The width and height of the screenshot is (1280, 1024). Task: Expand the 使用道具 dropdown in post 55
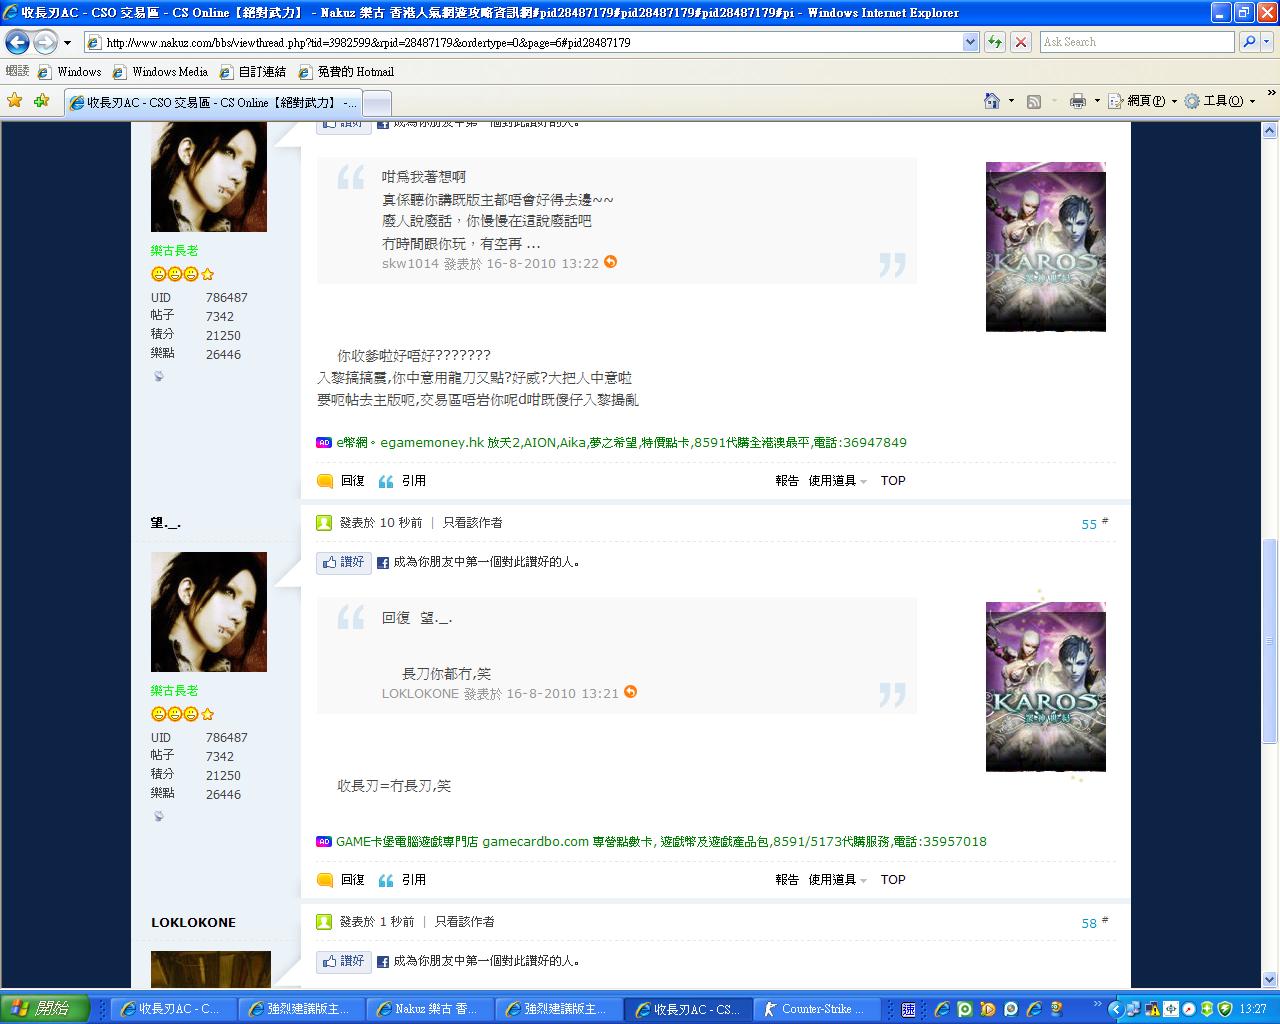click(837, 880)
